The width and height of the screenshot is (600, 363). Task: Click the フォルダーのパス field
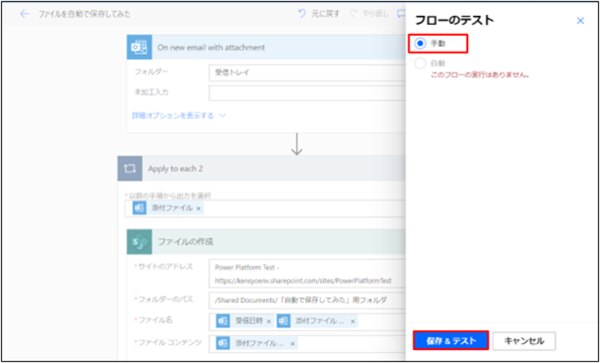tap(307, 300)
